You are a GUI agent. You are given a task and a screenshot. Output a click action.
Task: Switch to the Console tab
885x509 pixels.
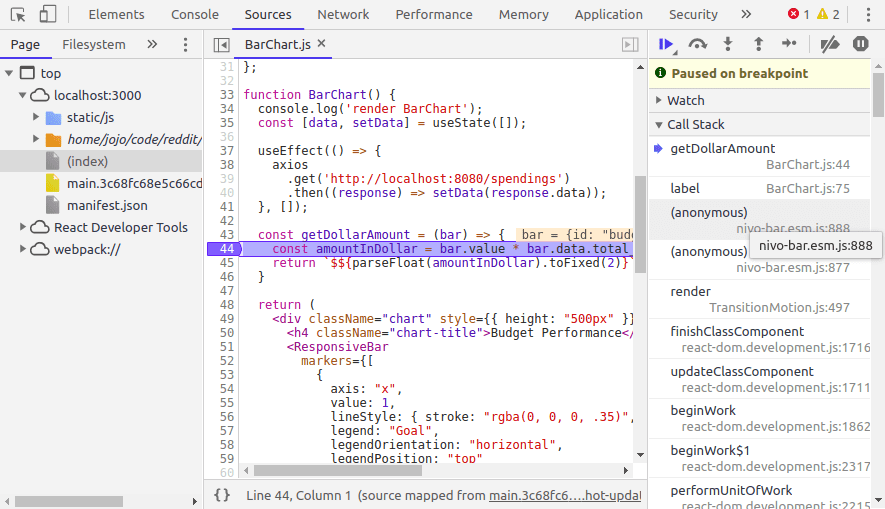tap(195, 15)
